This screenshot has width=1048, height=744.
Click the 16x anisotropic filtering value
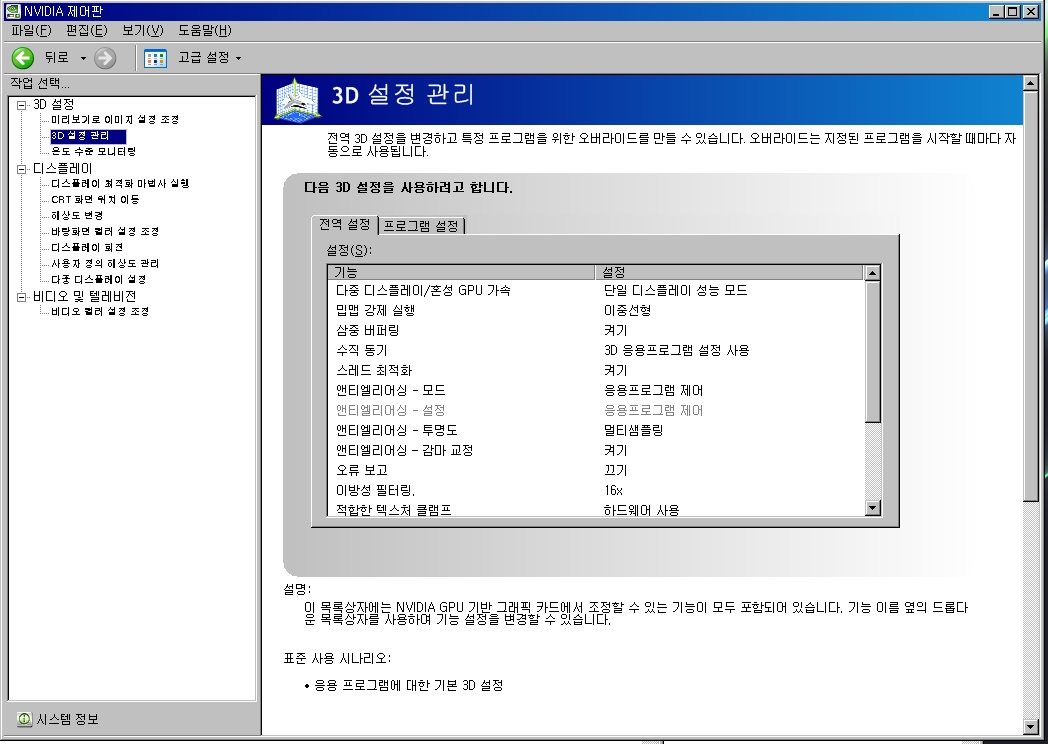[613, 491]
